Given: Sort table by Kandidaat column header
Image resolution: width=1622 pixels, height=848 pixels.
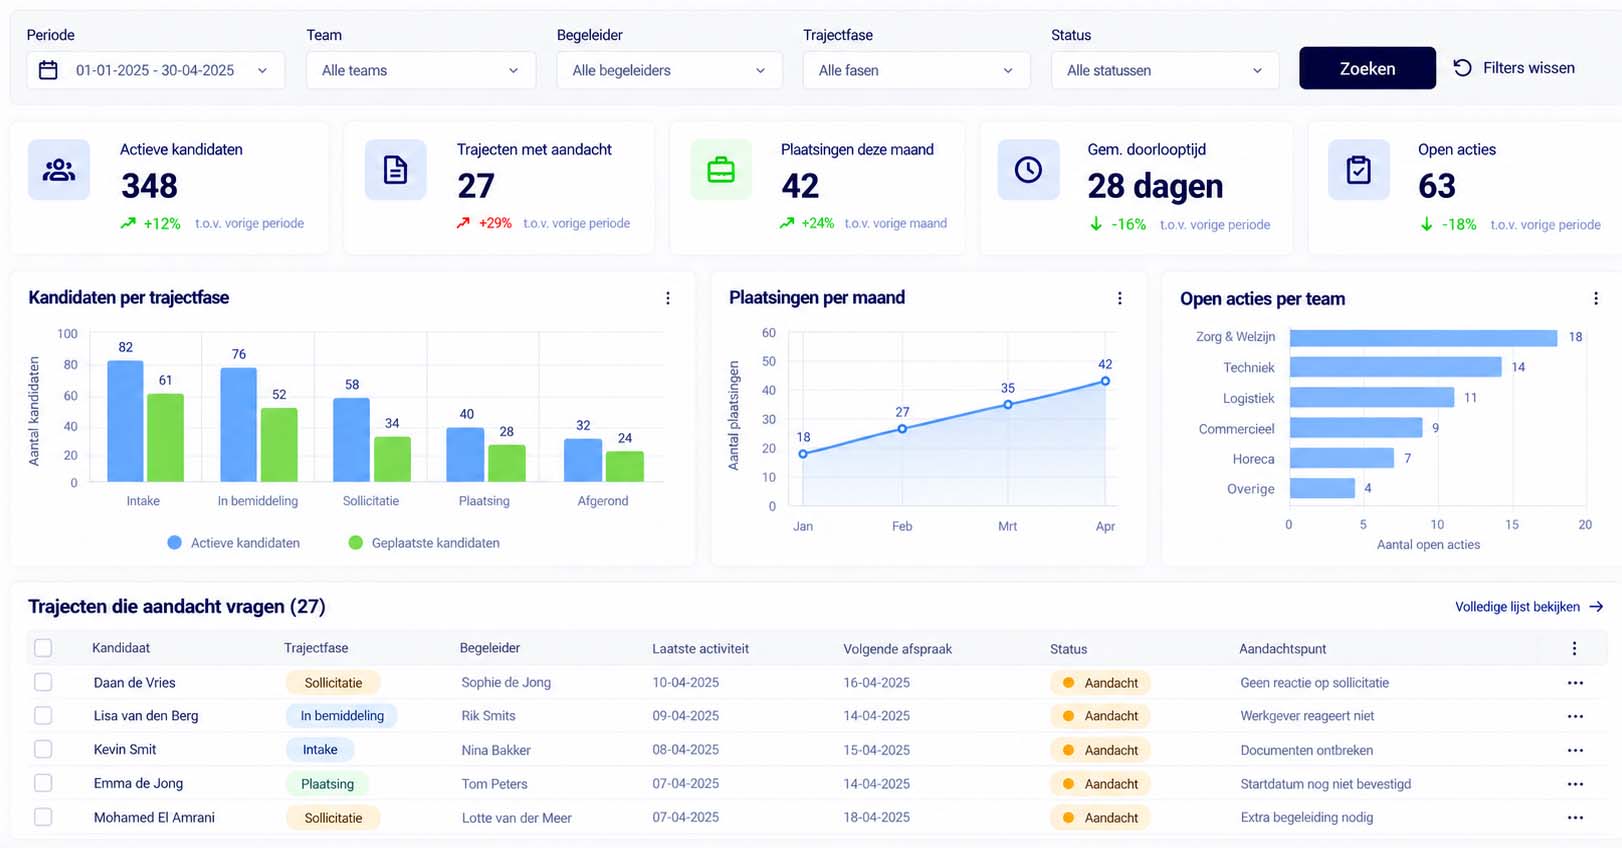Looking at the screenshot, I should [121, 648].
